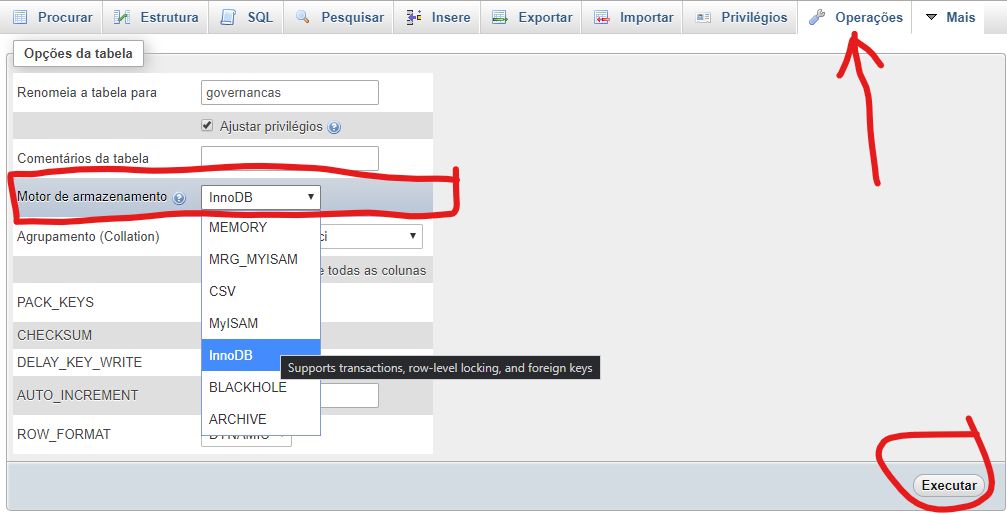The height and width of the screenshot is (514, 1007).
Task: Click the Estrutura tab icon
Action: pos(122,17)
